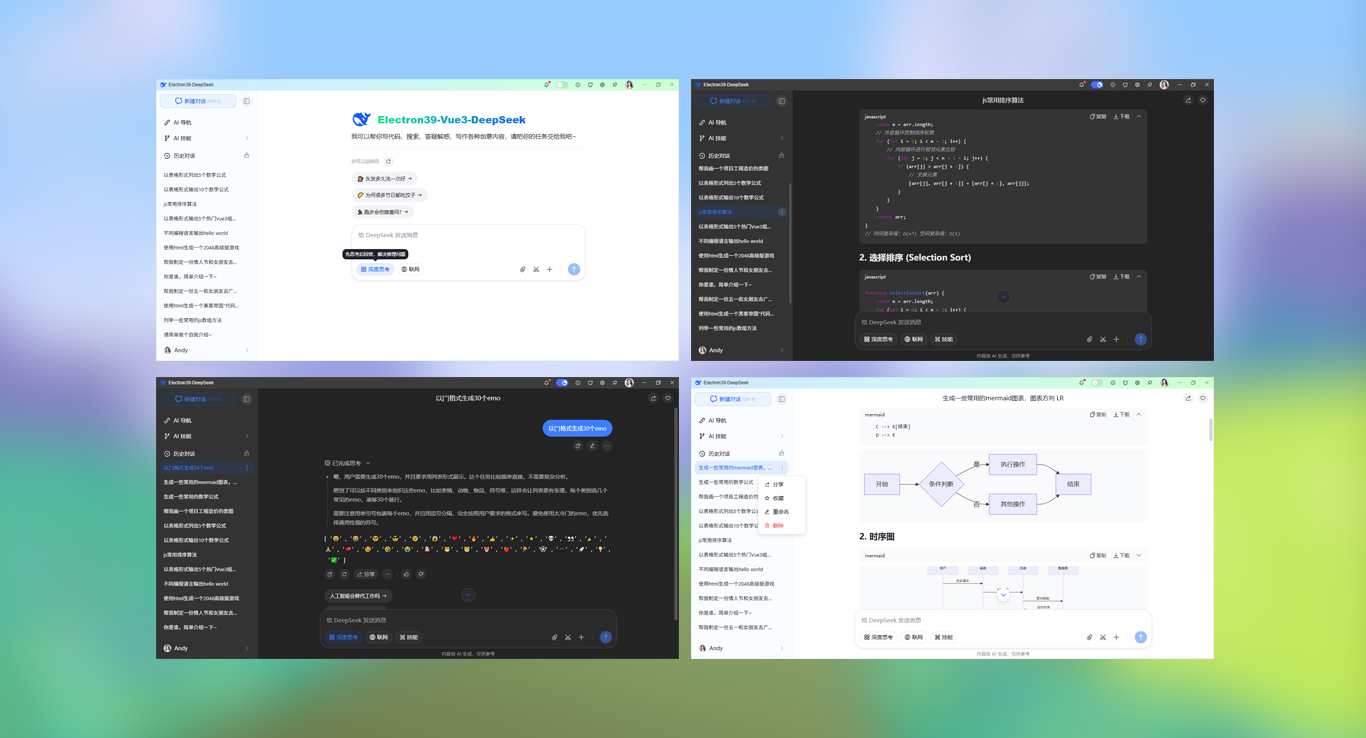Collapse first javascript code block in top-right window
This screenshot has height=738, width=1366.
[1138, 116]
